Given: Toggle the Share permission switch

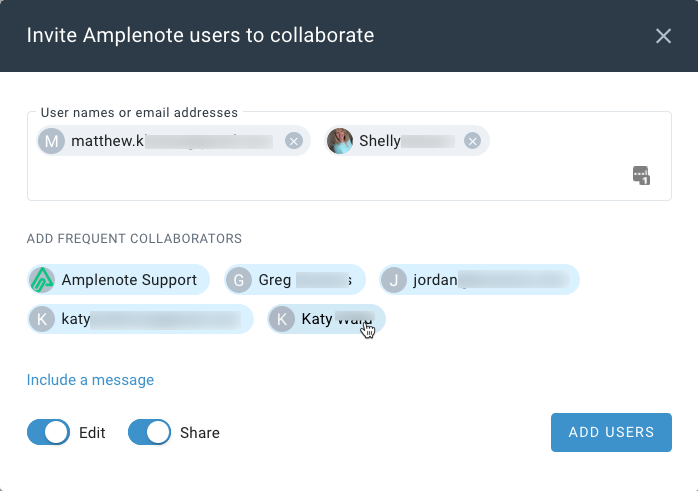Looking at the screenshot, I should click(x=150, y=432).
